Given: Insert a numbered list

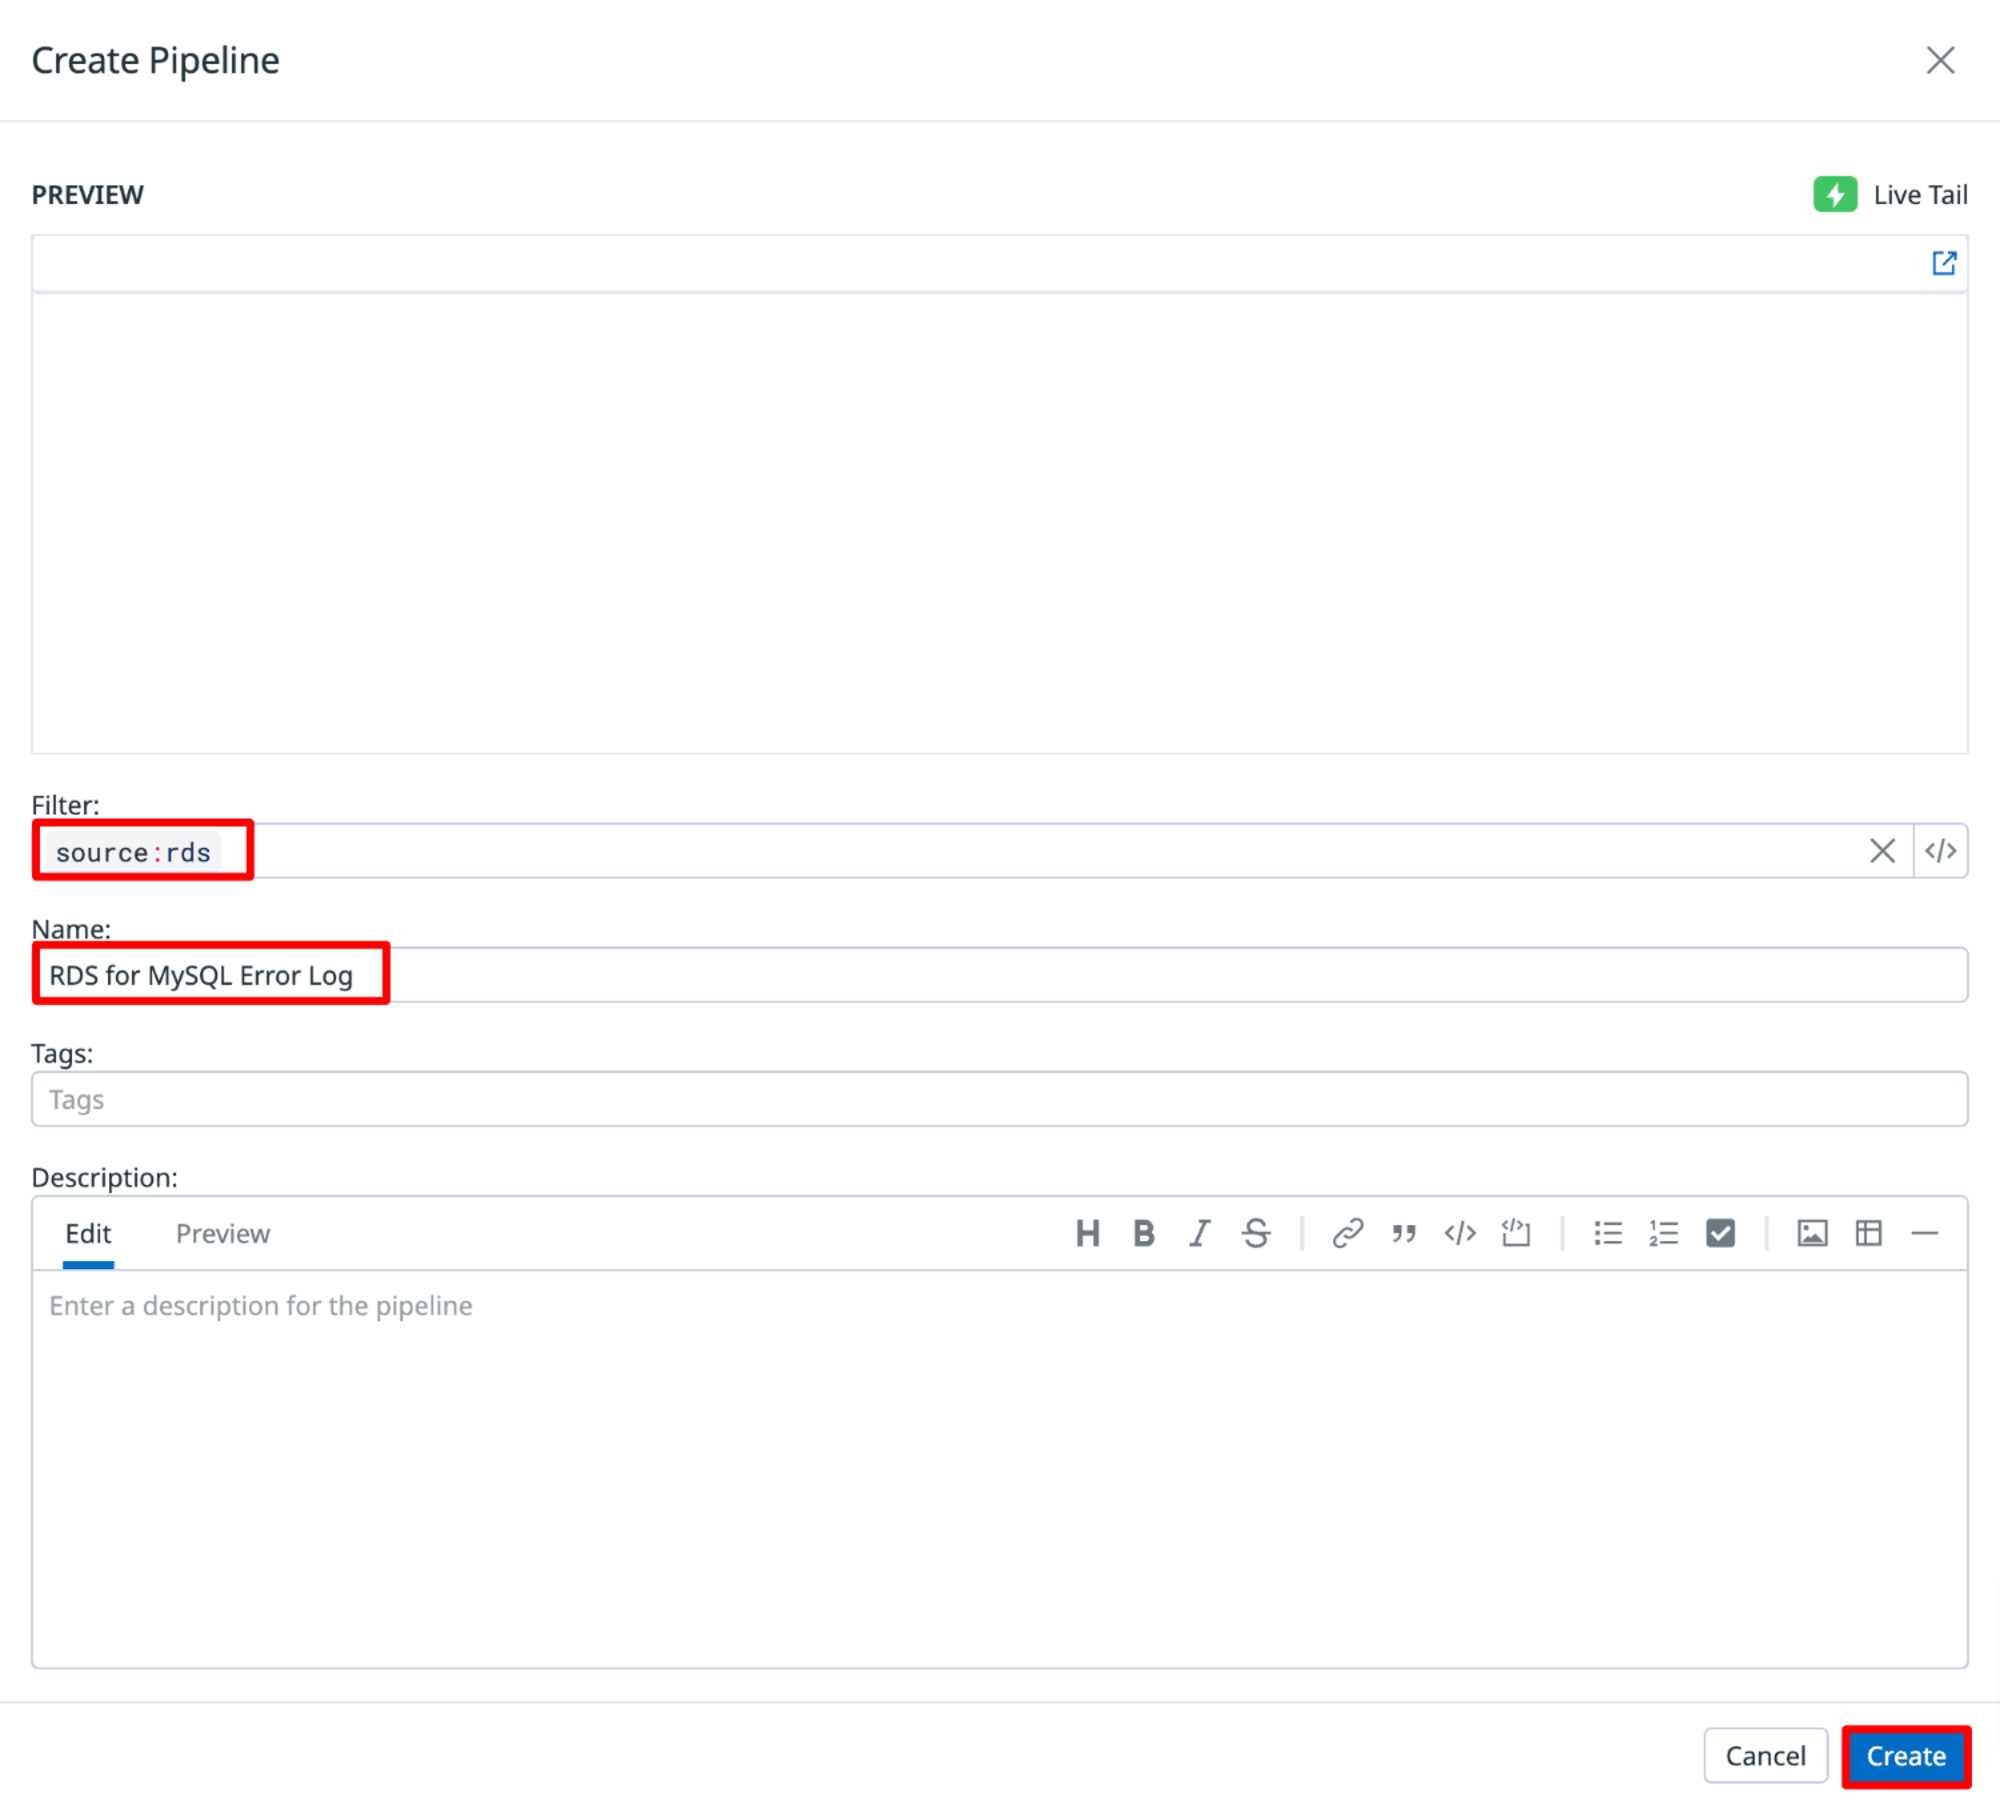Looking at the screenshot, I should coord(1663,1233).
